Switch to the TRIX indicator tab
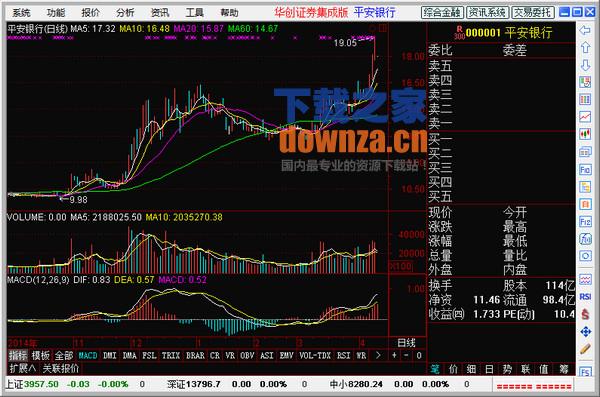Viewport: 600px width, 397px height. [x=171, y=356]
